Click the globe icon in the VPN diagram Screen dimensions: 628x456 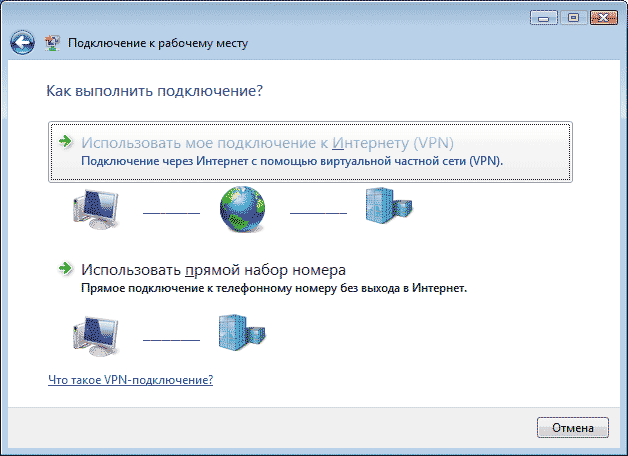pyautogui.click(x=244, y=208)
